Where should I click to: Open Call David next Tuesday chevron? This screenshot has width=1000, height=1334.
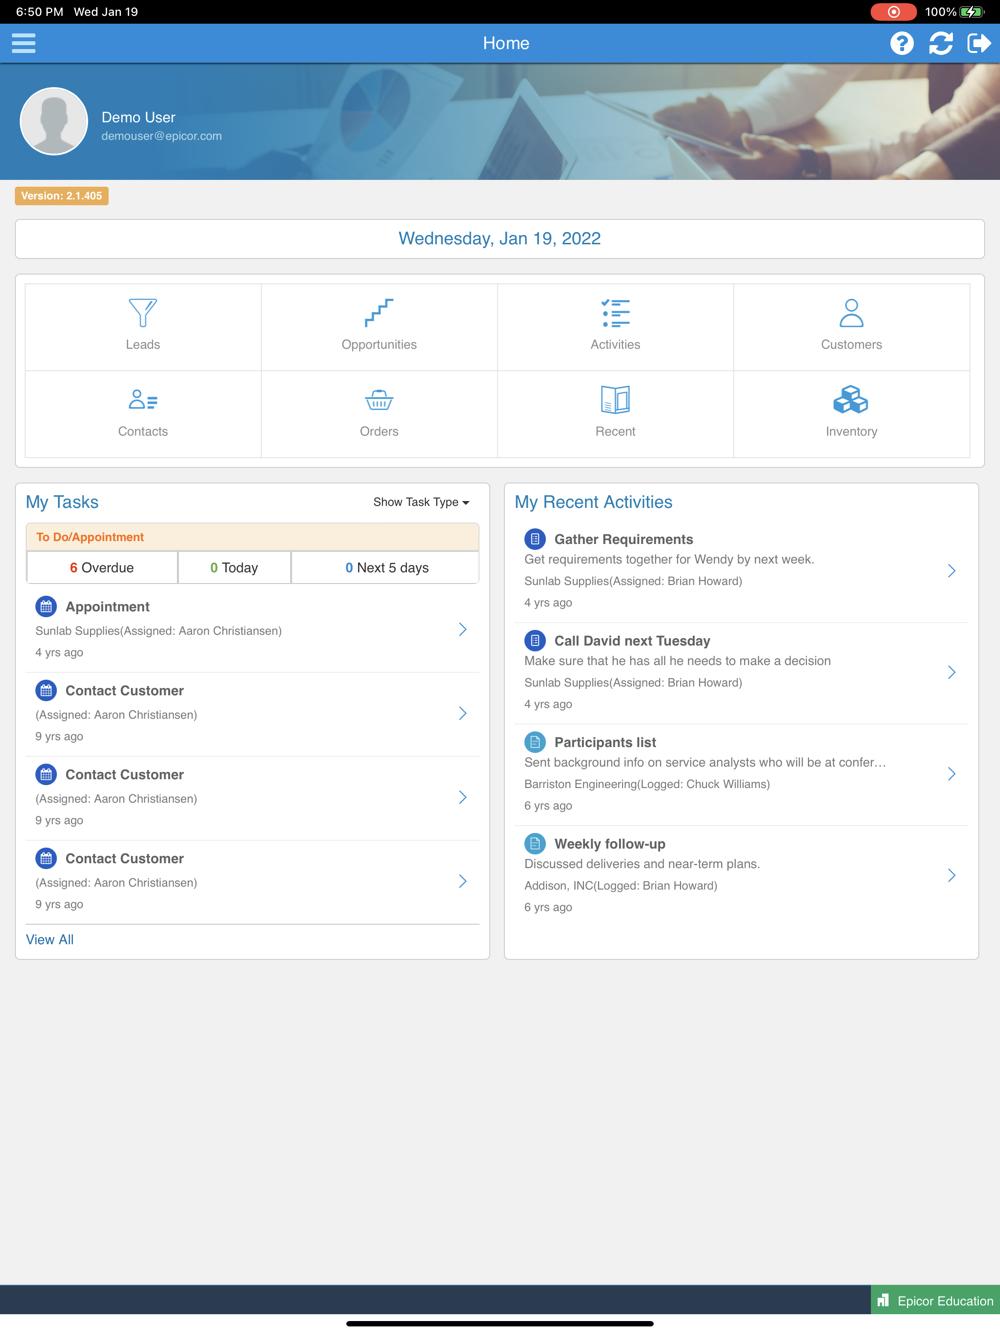click(x=951, y=672)
